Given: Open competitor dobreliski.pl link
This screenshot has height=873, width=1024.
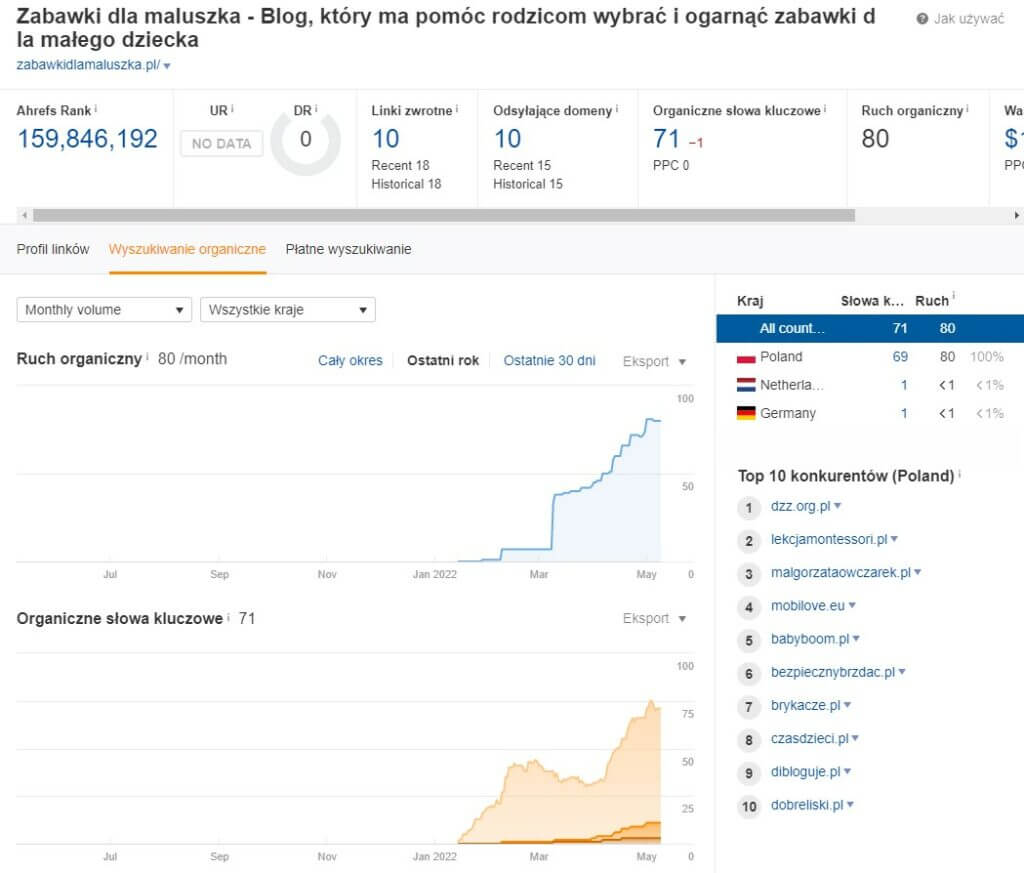Looking at the screenshot, I should [807, 805].
